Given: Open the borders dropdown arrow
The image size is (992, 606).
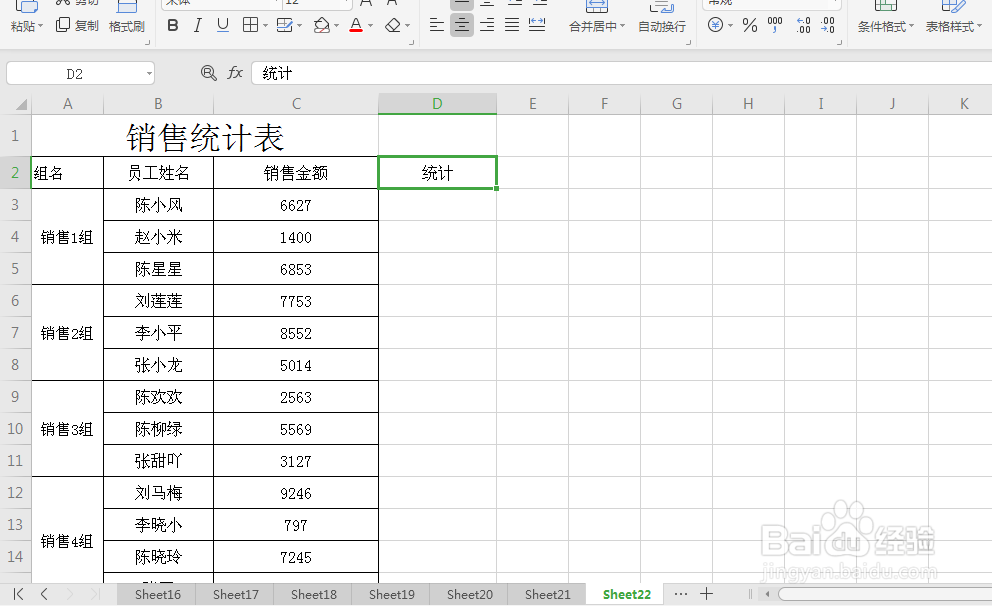Looking at the screenshot, I should 268,25.
